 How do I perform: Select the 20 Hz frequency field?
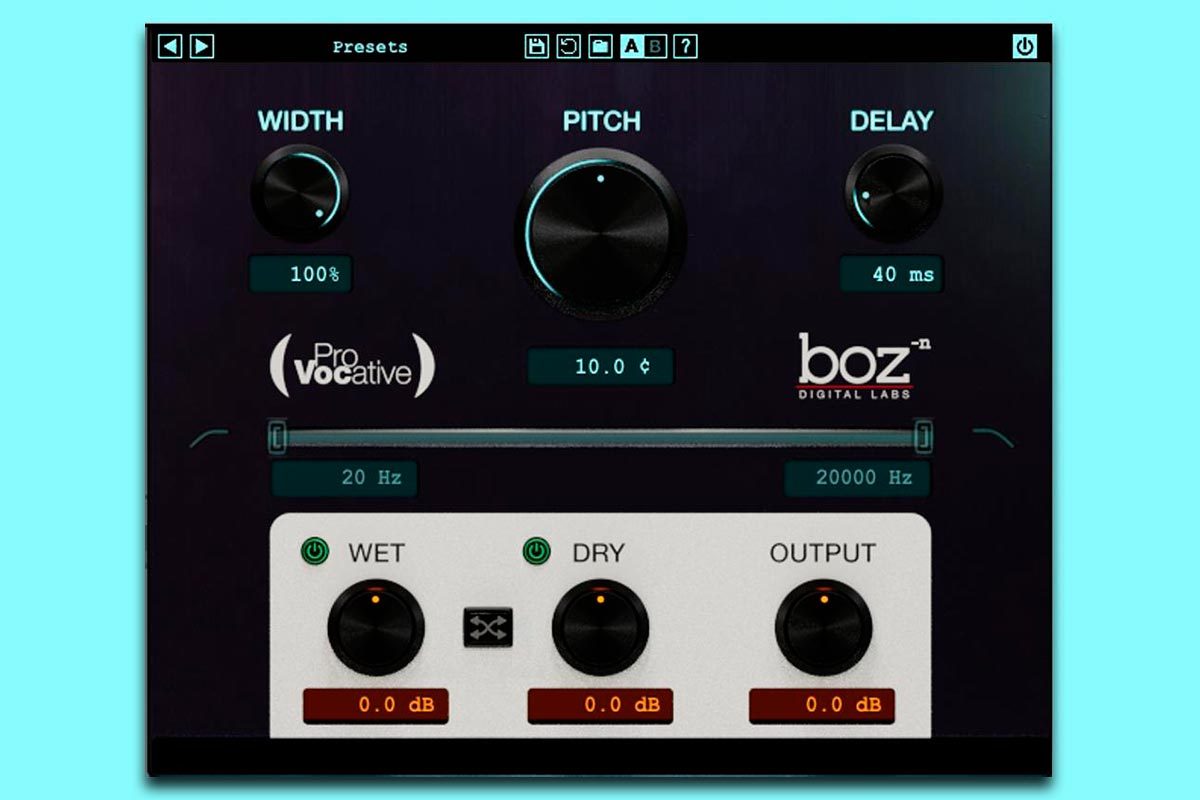pyautogui.click(x=345, y=478)
